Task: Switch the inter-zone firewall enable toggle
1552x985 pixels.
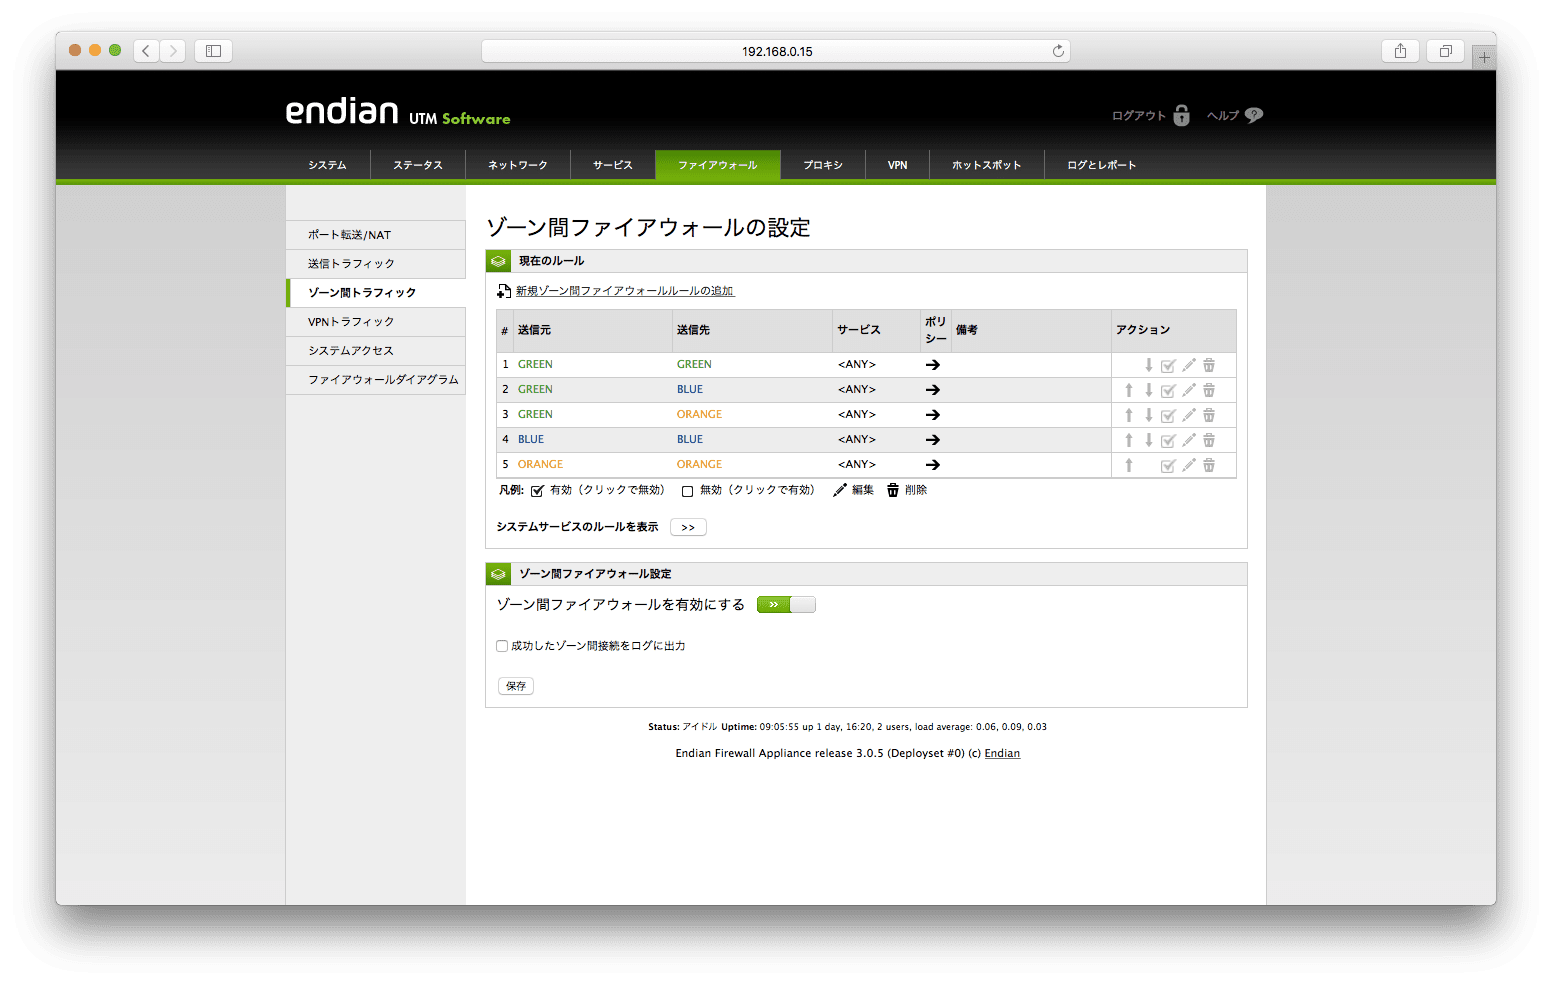Action: pyautogui.click(x=786, y=604)
